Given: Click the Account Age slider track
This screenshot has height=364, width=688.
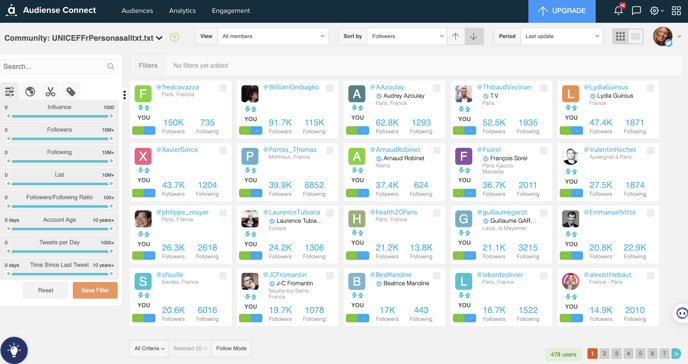Looking at the screenshot, I should [x=60, y=229].
